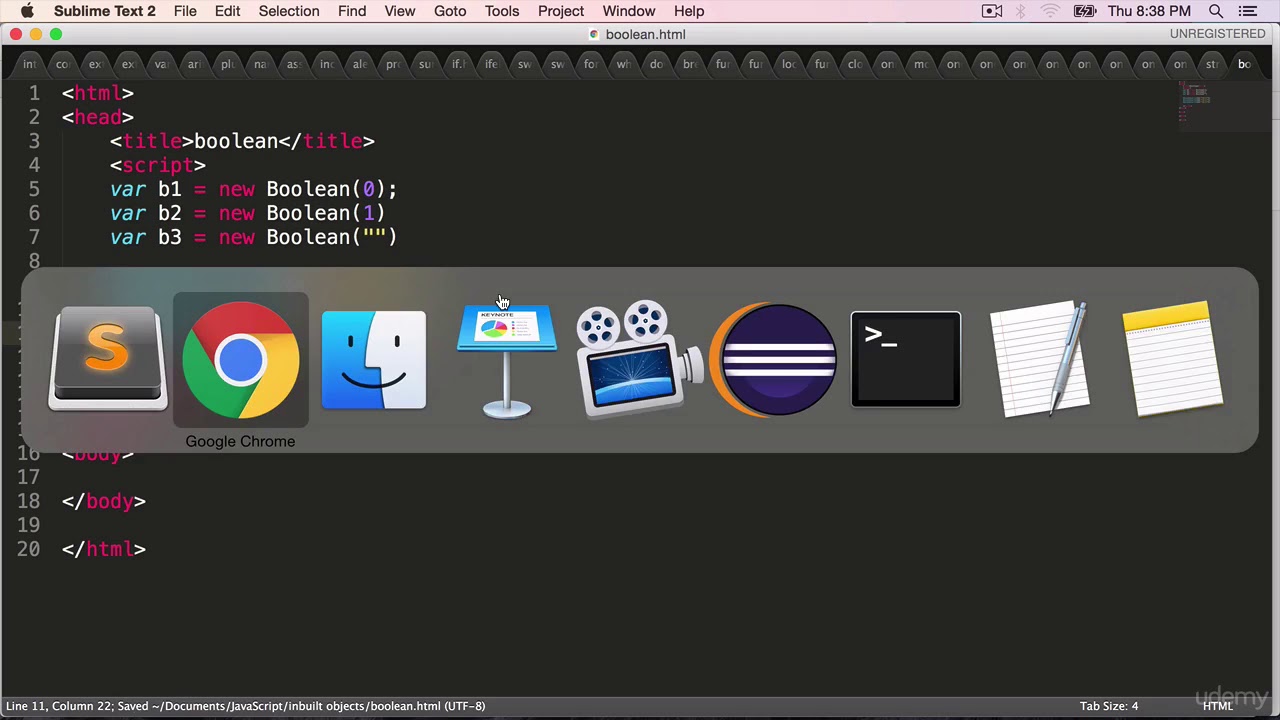
Task: Open the Selection menu
Action: point(289,11)
